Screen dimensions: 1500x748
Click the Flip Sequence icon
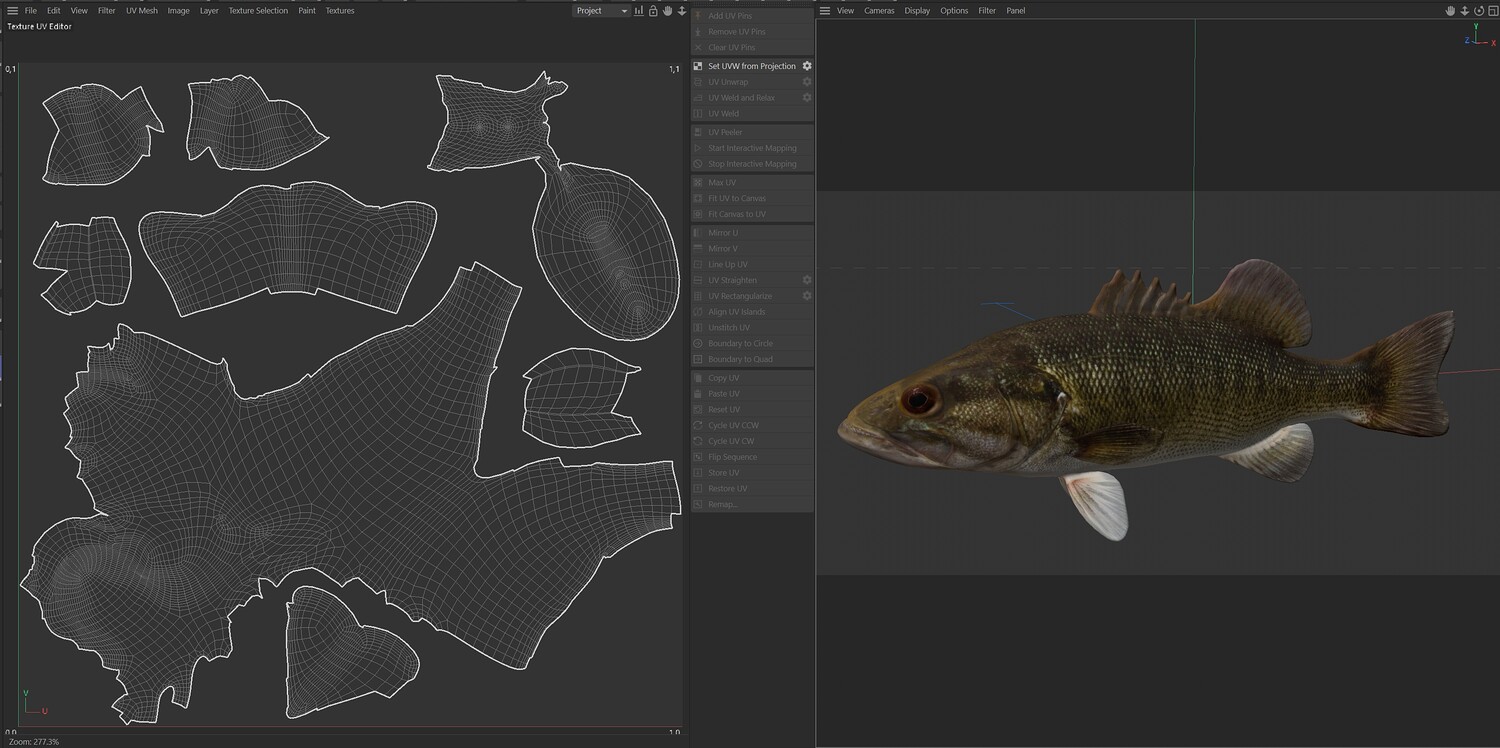click(698, 457)
